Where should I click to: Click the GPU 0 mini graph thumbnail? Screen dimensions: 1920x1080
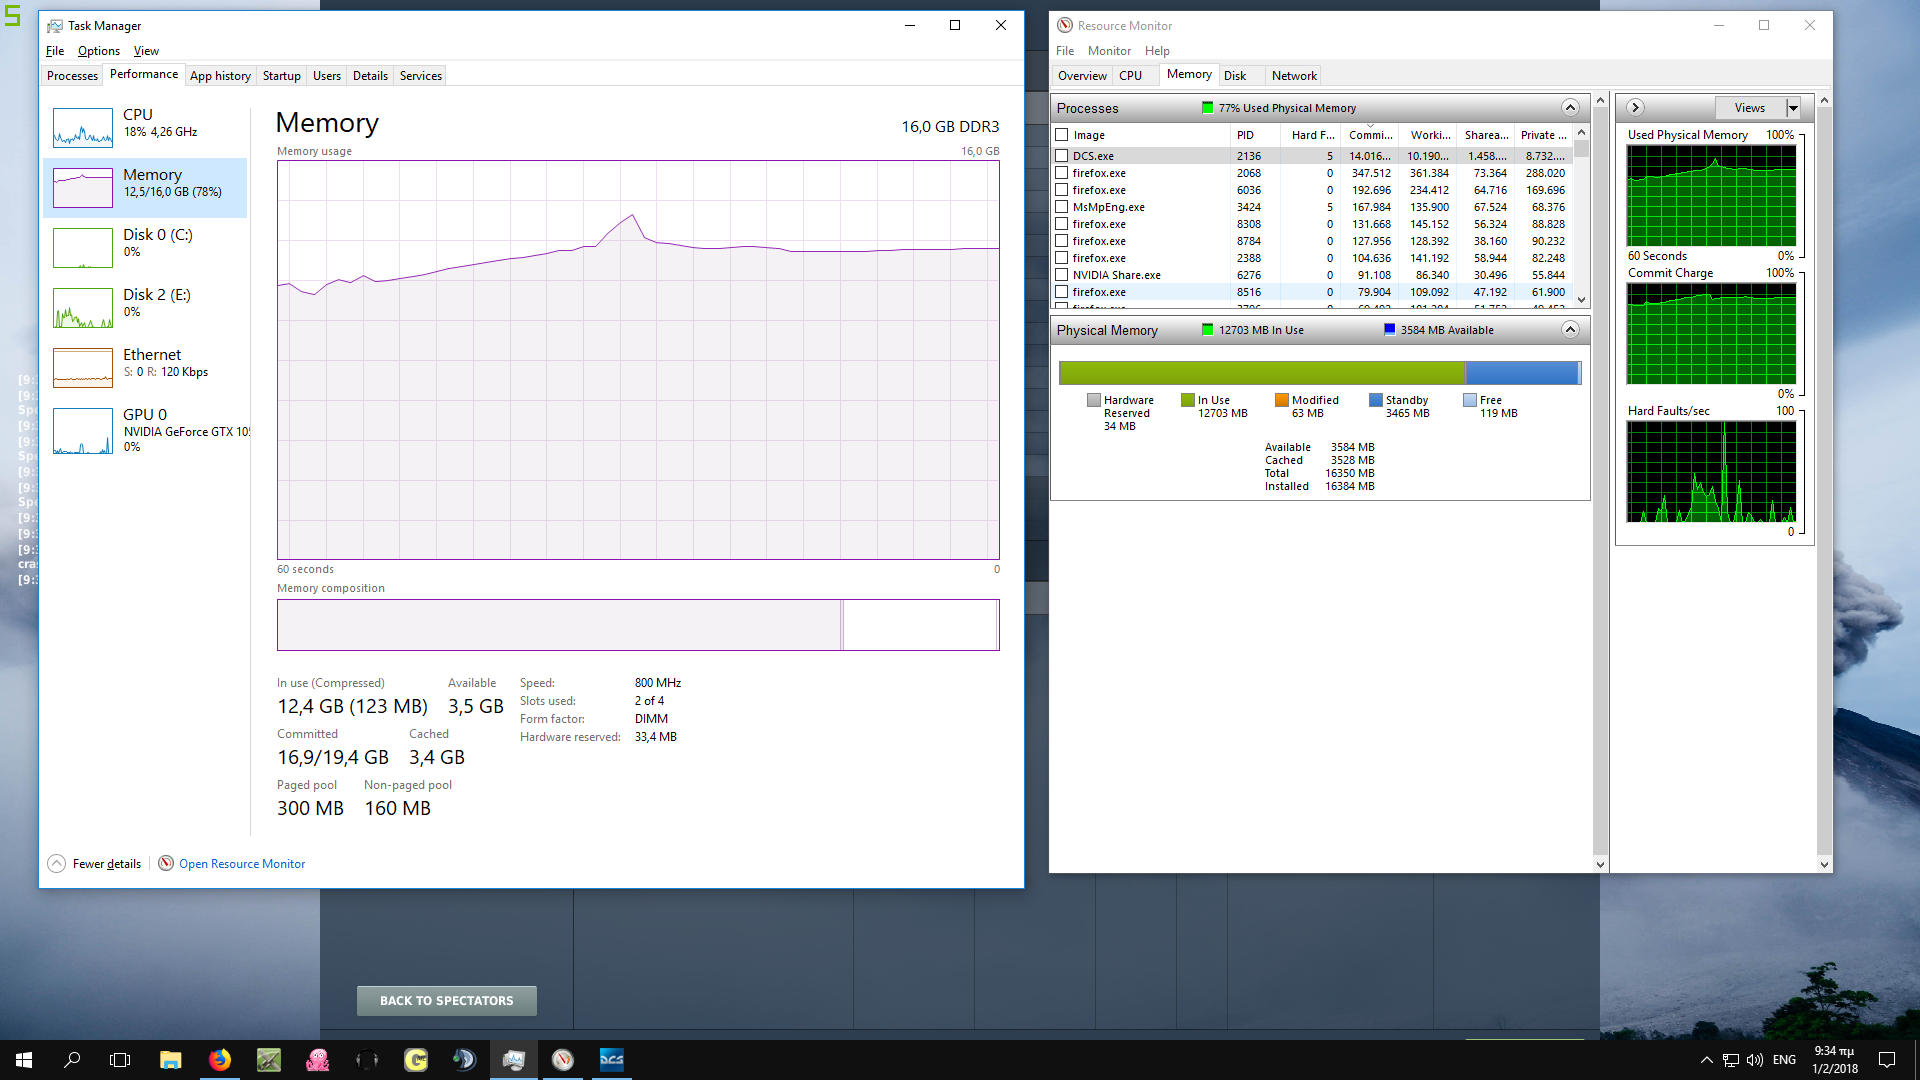point(83,431)
